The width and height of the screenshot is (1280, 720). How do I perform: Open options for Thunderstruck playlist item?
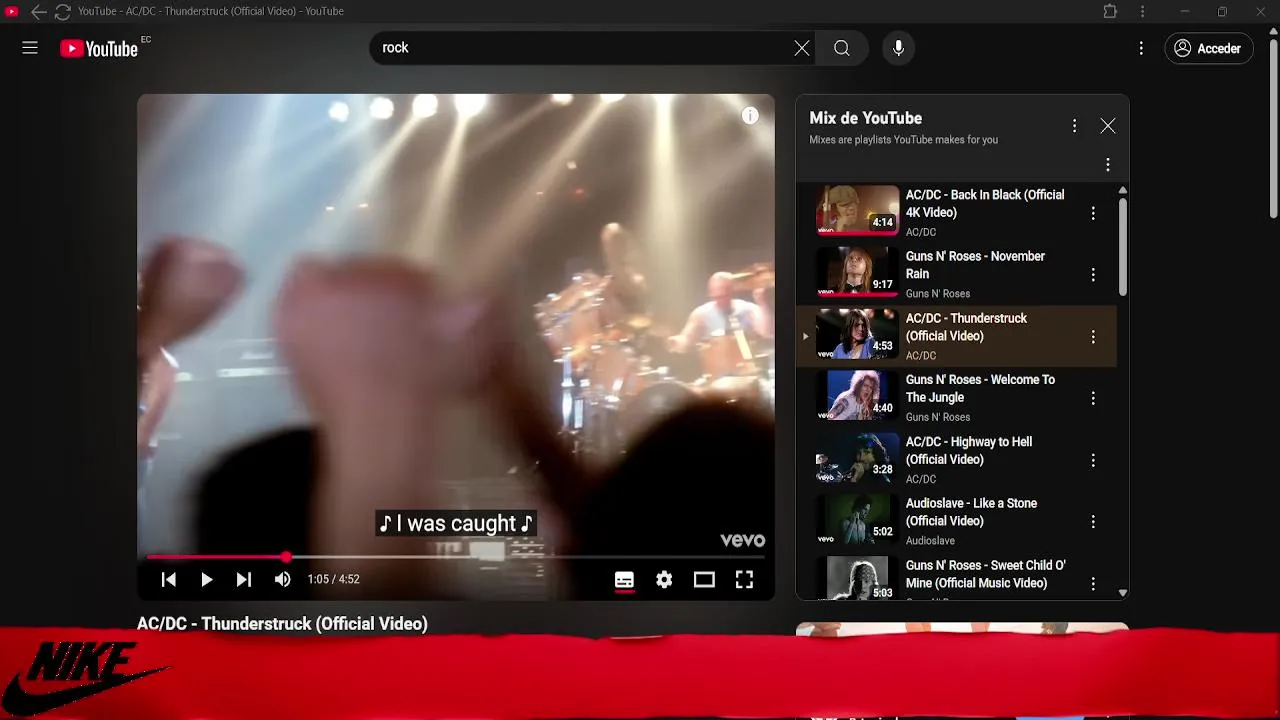[x=1093, y=337]
